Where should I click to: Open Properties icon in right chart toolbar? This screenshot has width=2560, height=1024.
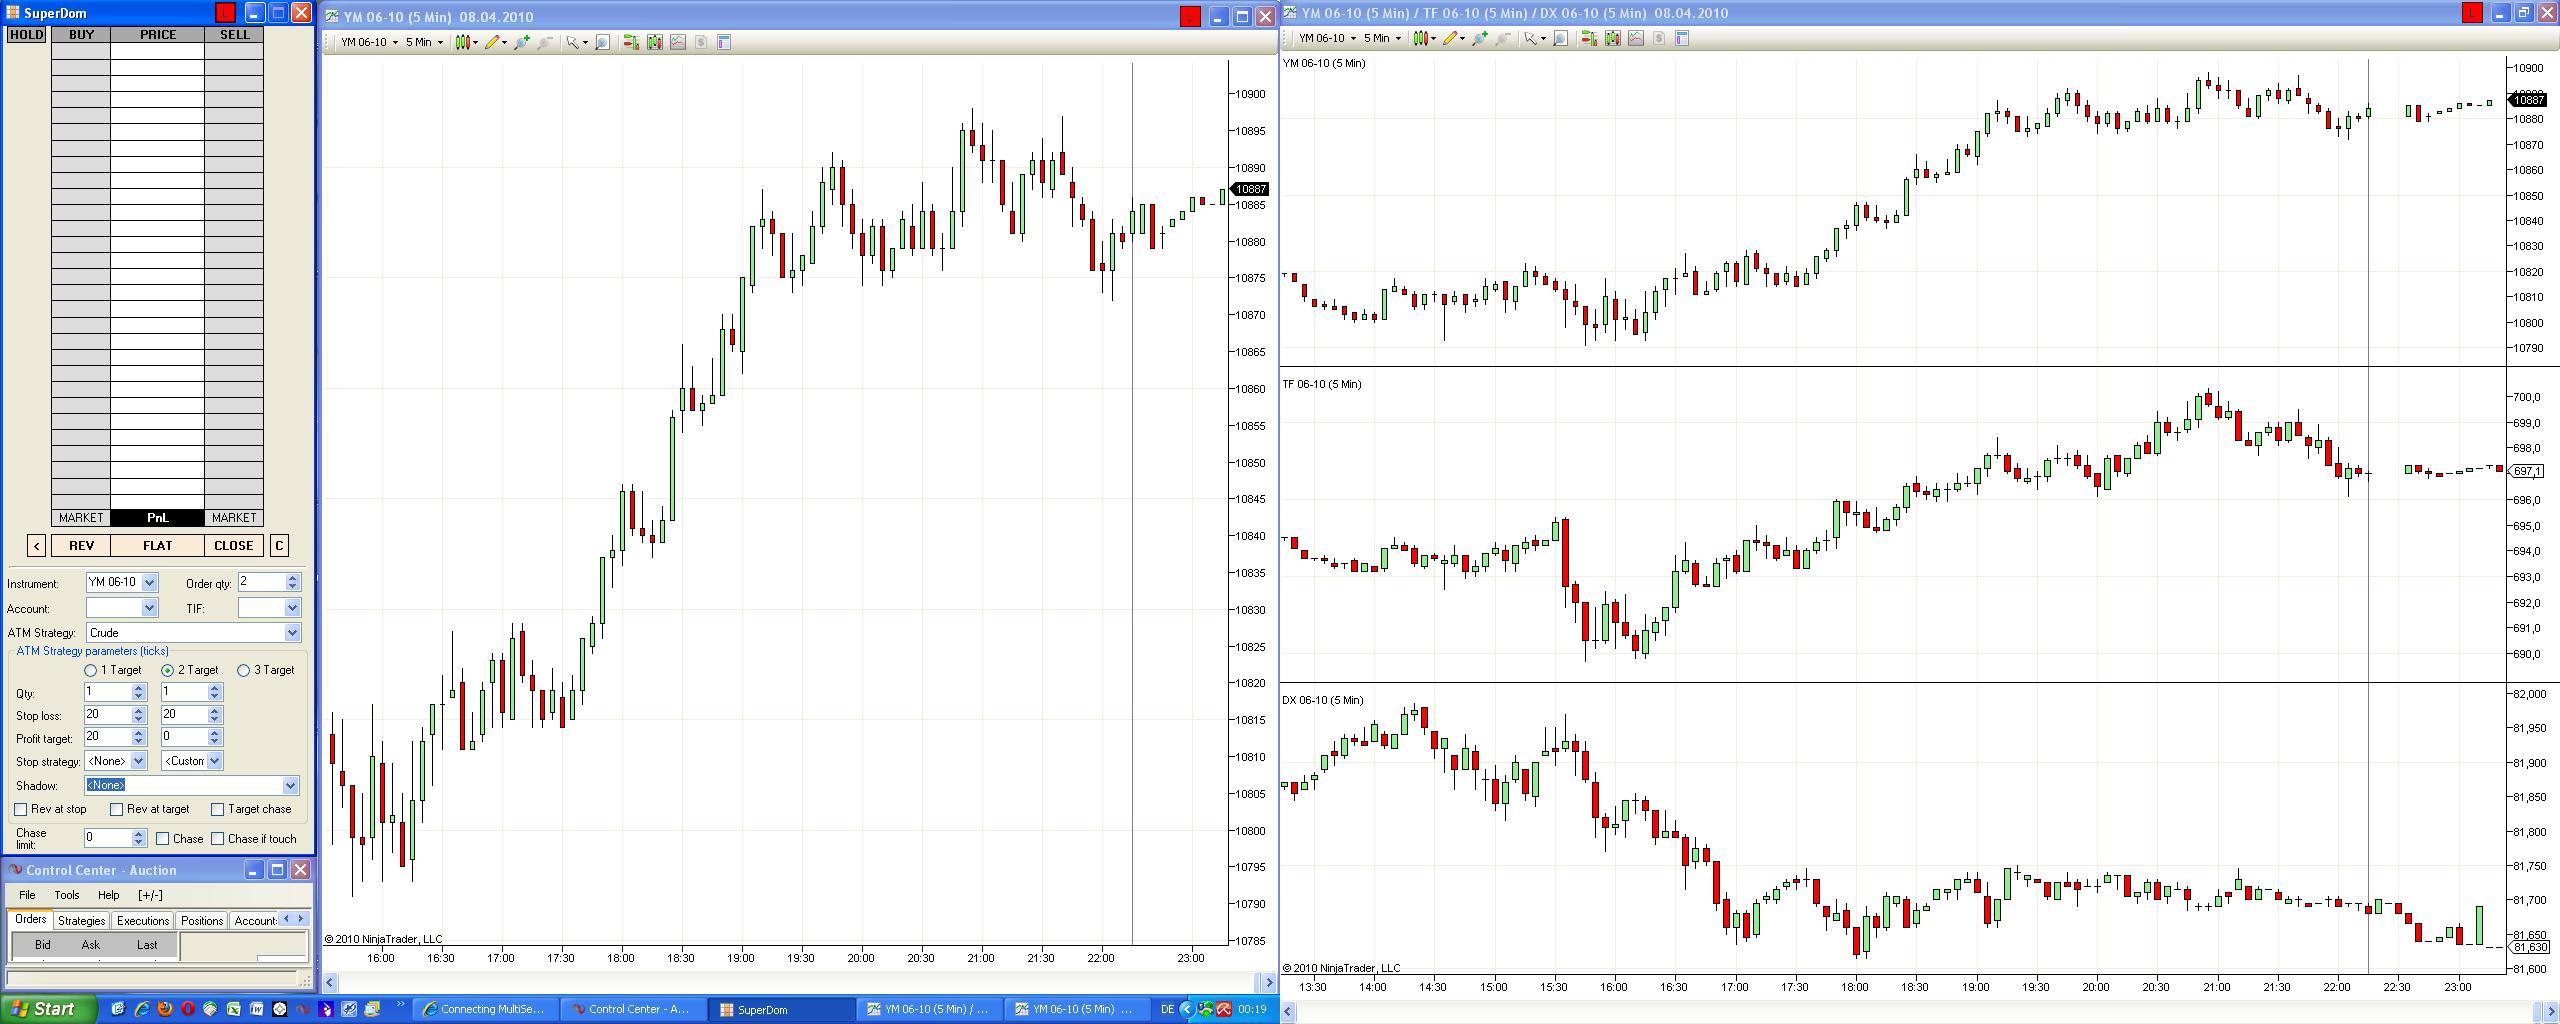[1682, 38]
